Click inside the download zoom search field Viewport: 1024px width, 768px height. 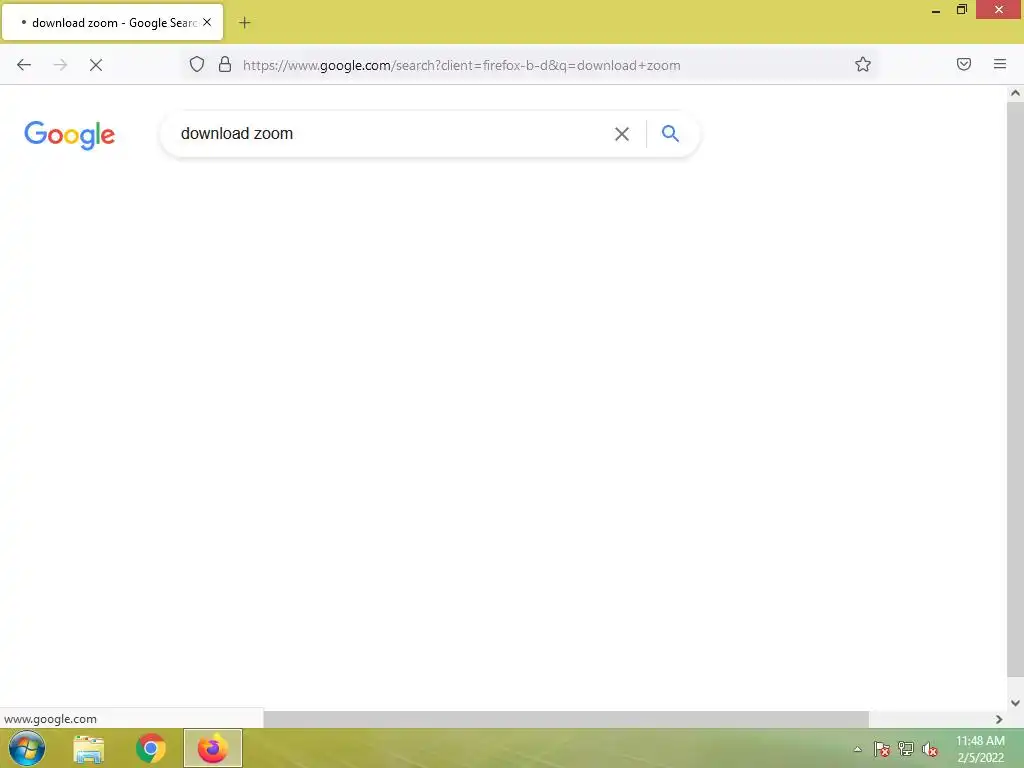[392, 134]
